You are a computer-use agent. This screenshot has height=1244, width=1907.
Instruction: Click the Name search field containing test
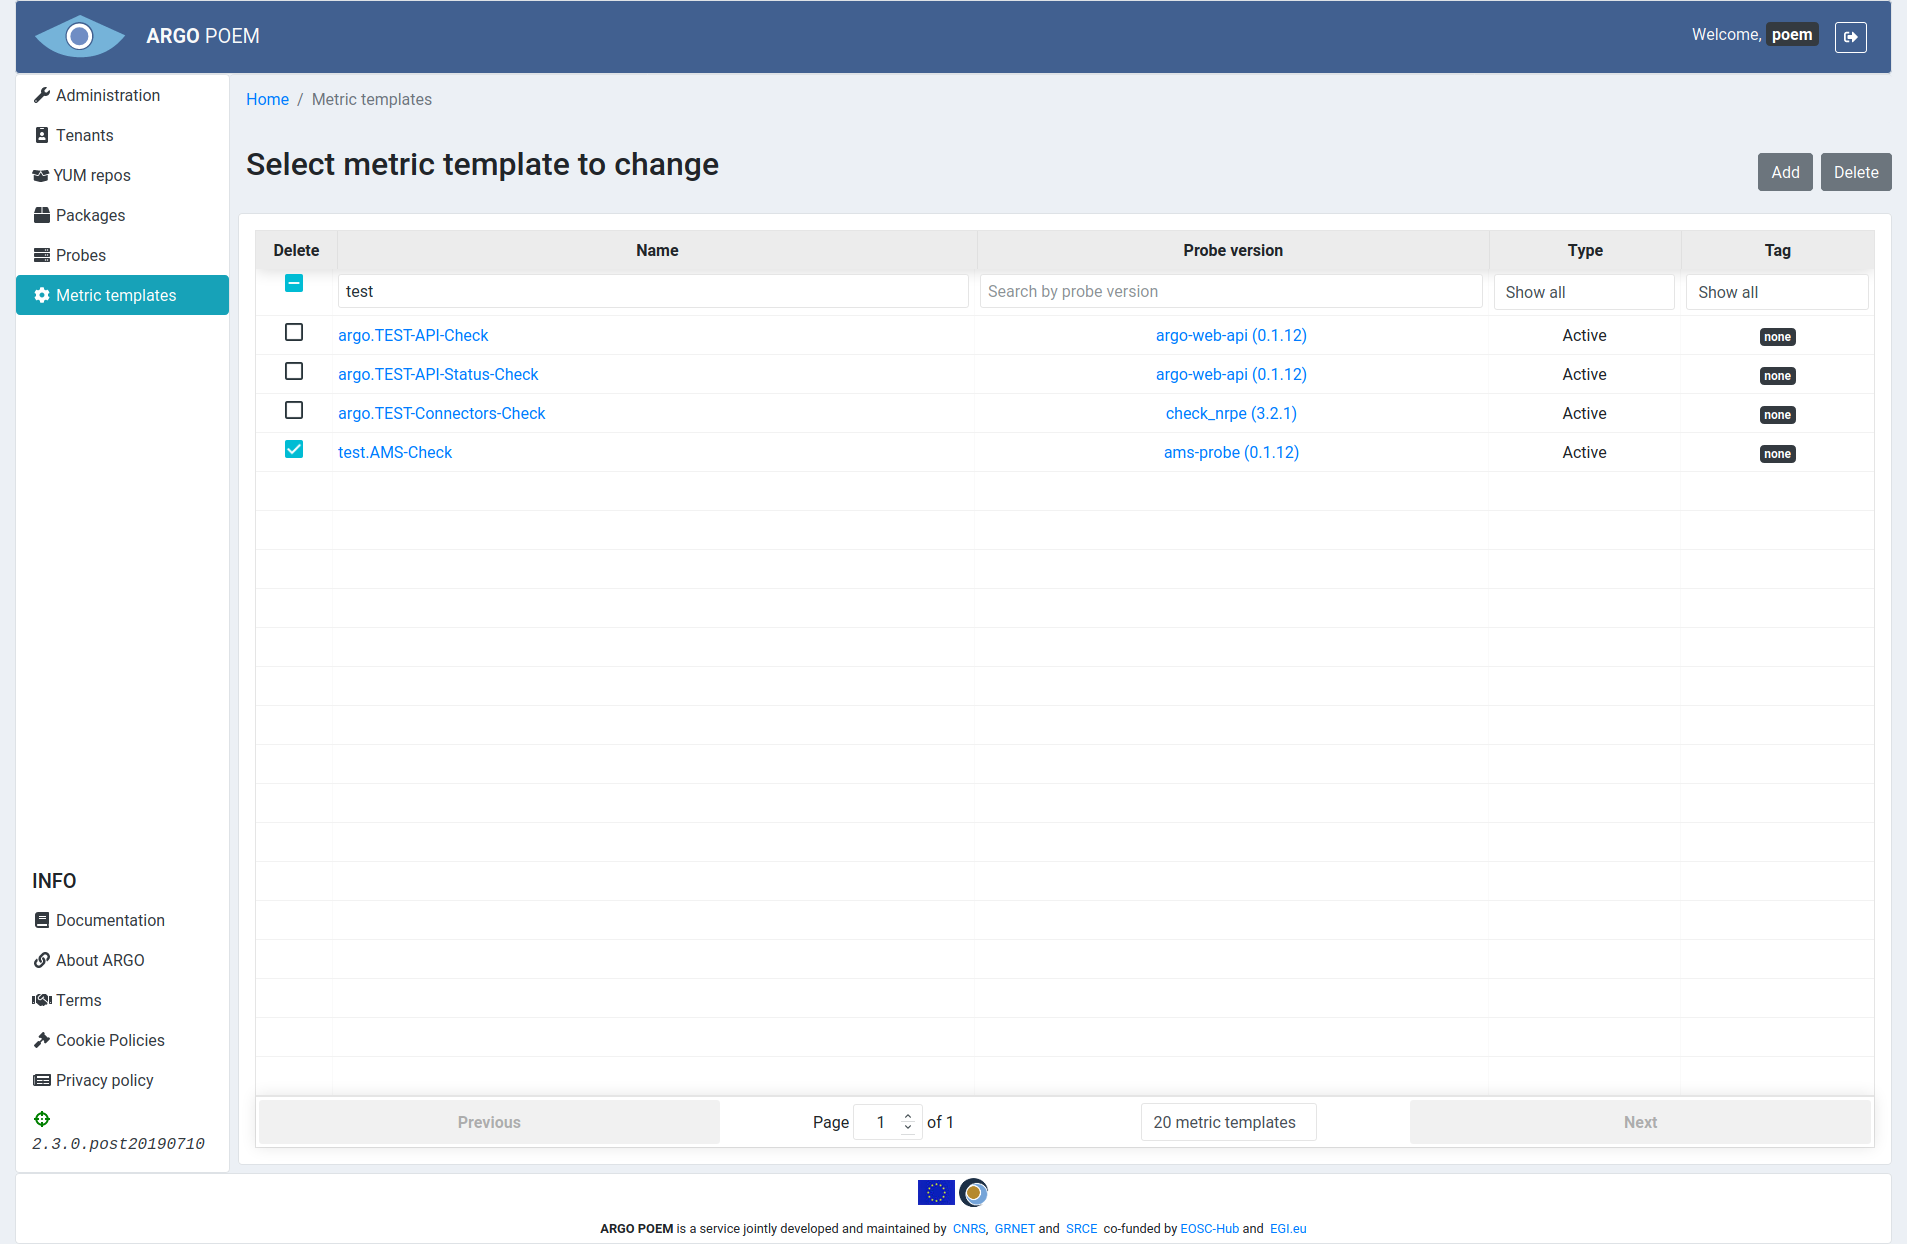click(653, 291)
